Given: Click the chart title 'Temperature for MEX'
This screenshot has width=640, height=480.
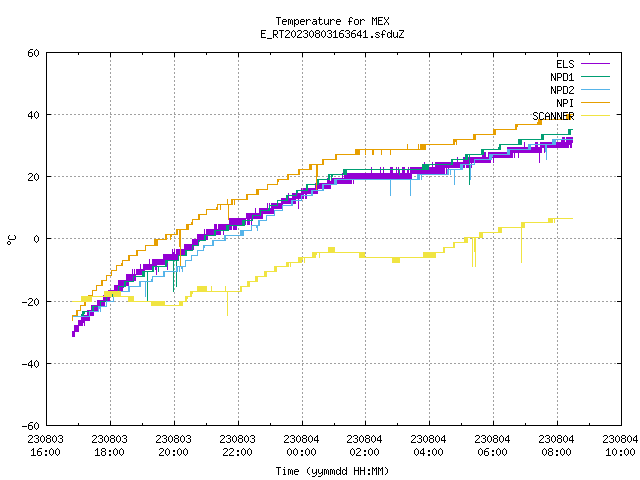Looking at the screenshot, I should 332,21.
